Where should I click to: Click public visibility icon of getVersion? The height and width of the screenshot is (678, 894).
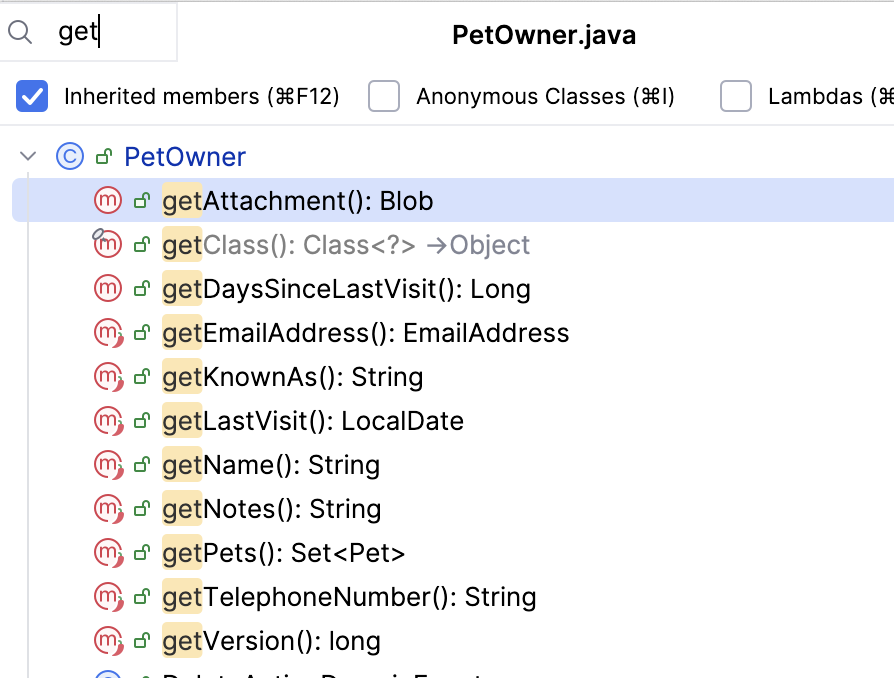[x=141, y=641]
